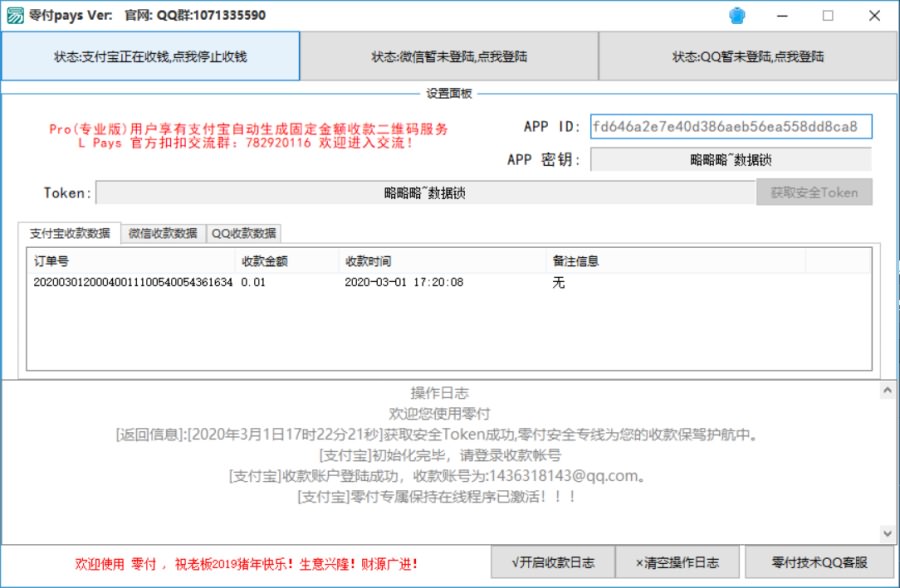The height and width of the screenshot is (588, 900).
Task: Click the 备注信息 column header
Action: 676,261
